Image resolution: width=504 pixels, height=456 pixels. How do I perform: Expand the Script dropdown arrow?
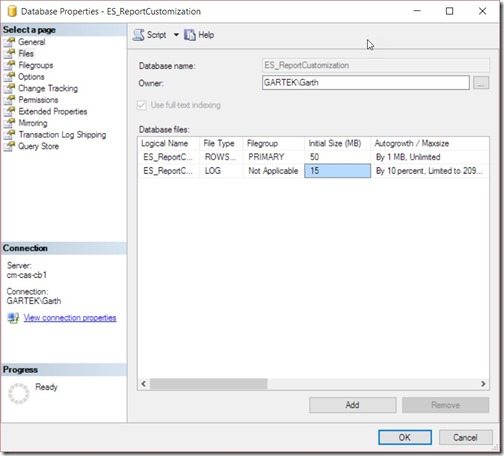(x=176, y=35)
